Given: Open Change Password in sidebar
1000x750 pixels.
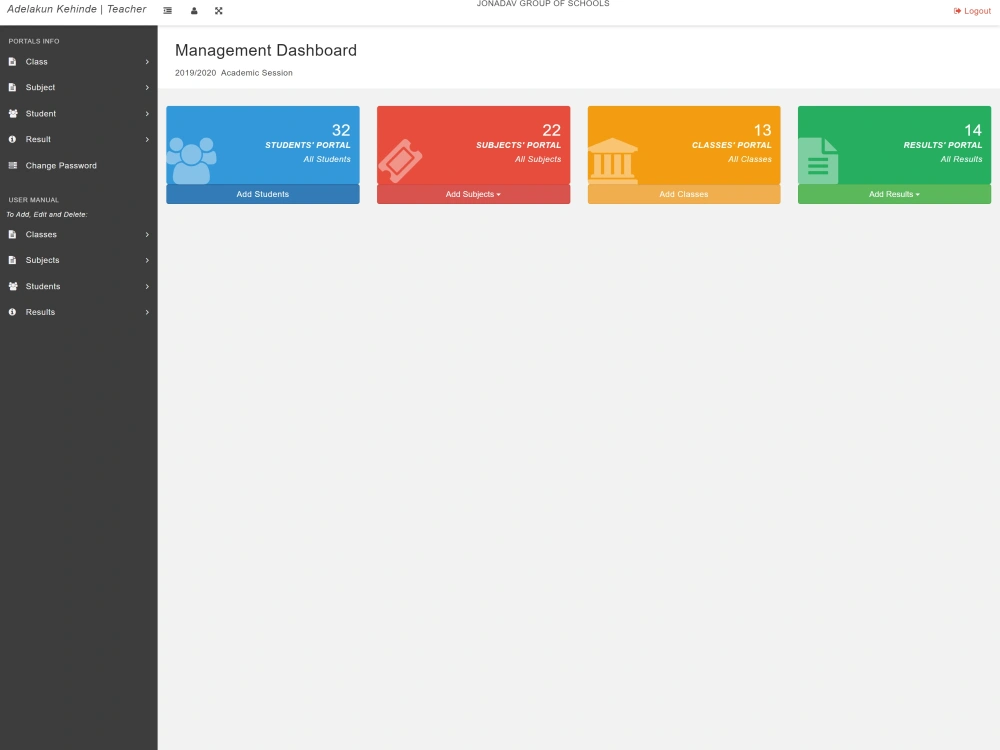Looking at the screenshot, I should coord(78,165).
